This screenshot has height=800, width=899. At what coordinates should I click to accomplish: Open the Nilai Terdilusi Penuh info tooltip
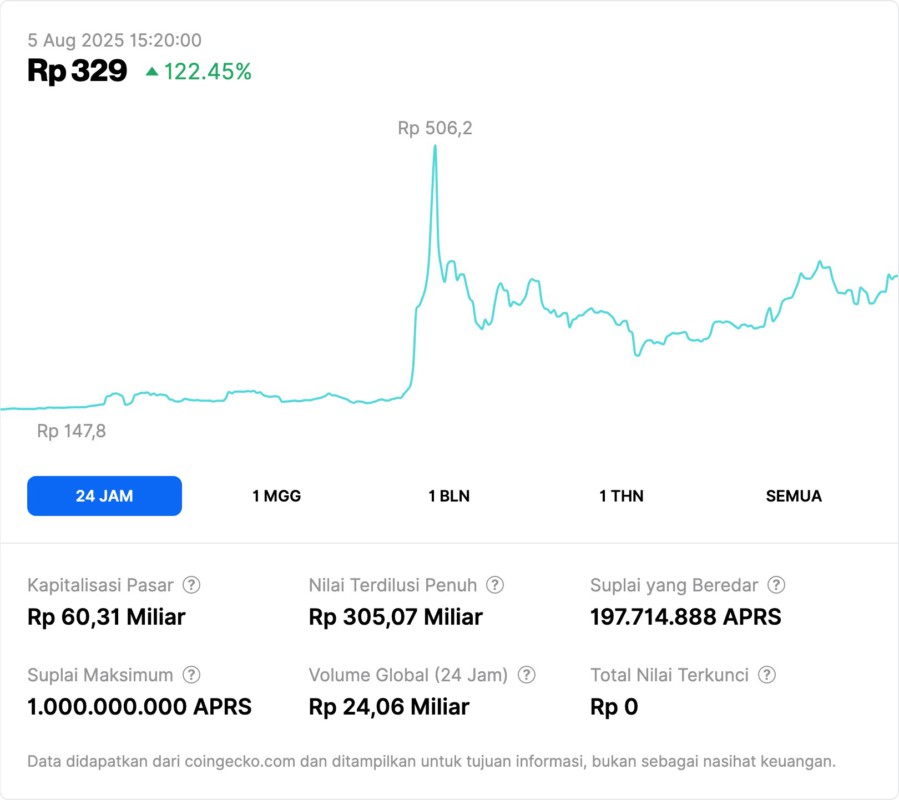tap(495, 585)
